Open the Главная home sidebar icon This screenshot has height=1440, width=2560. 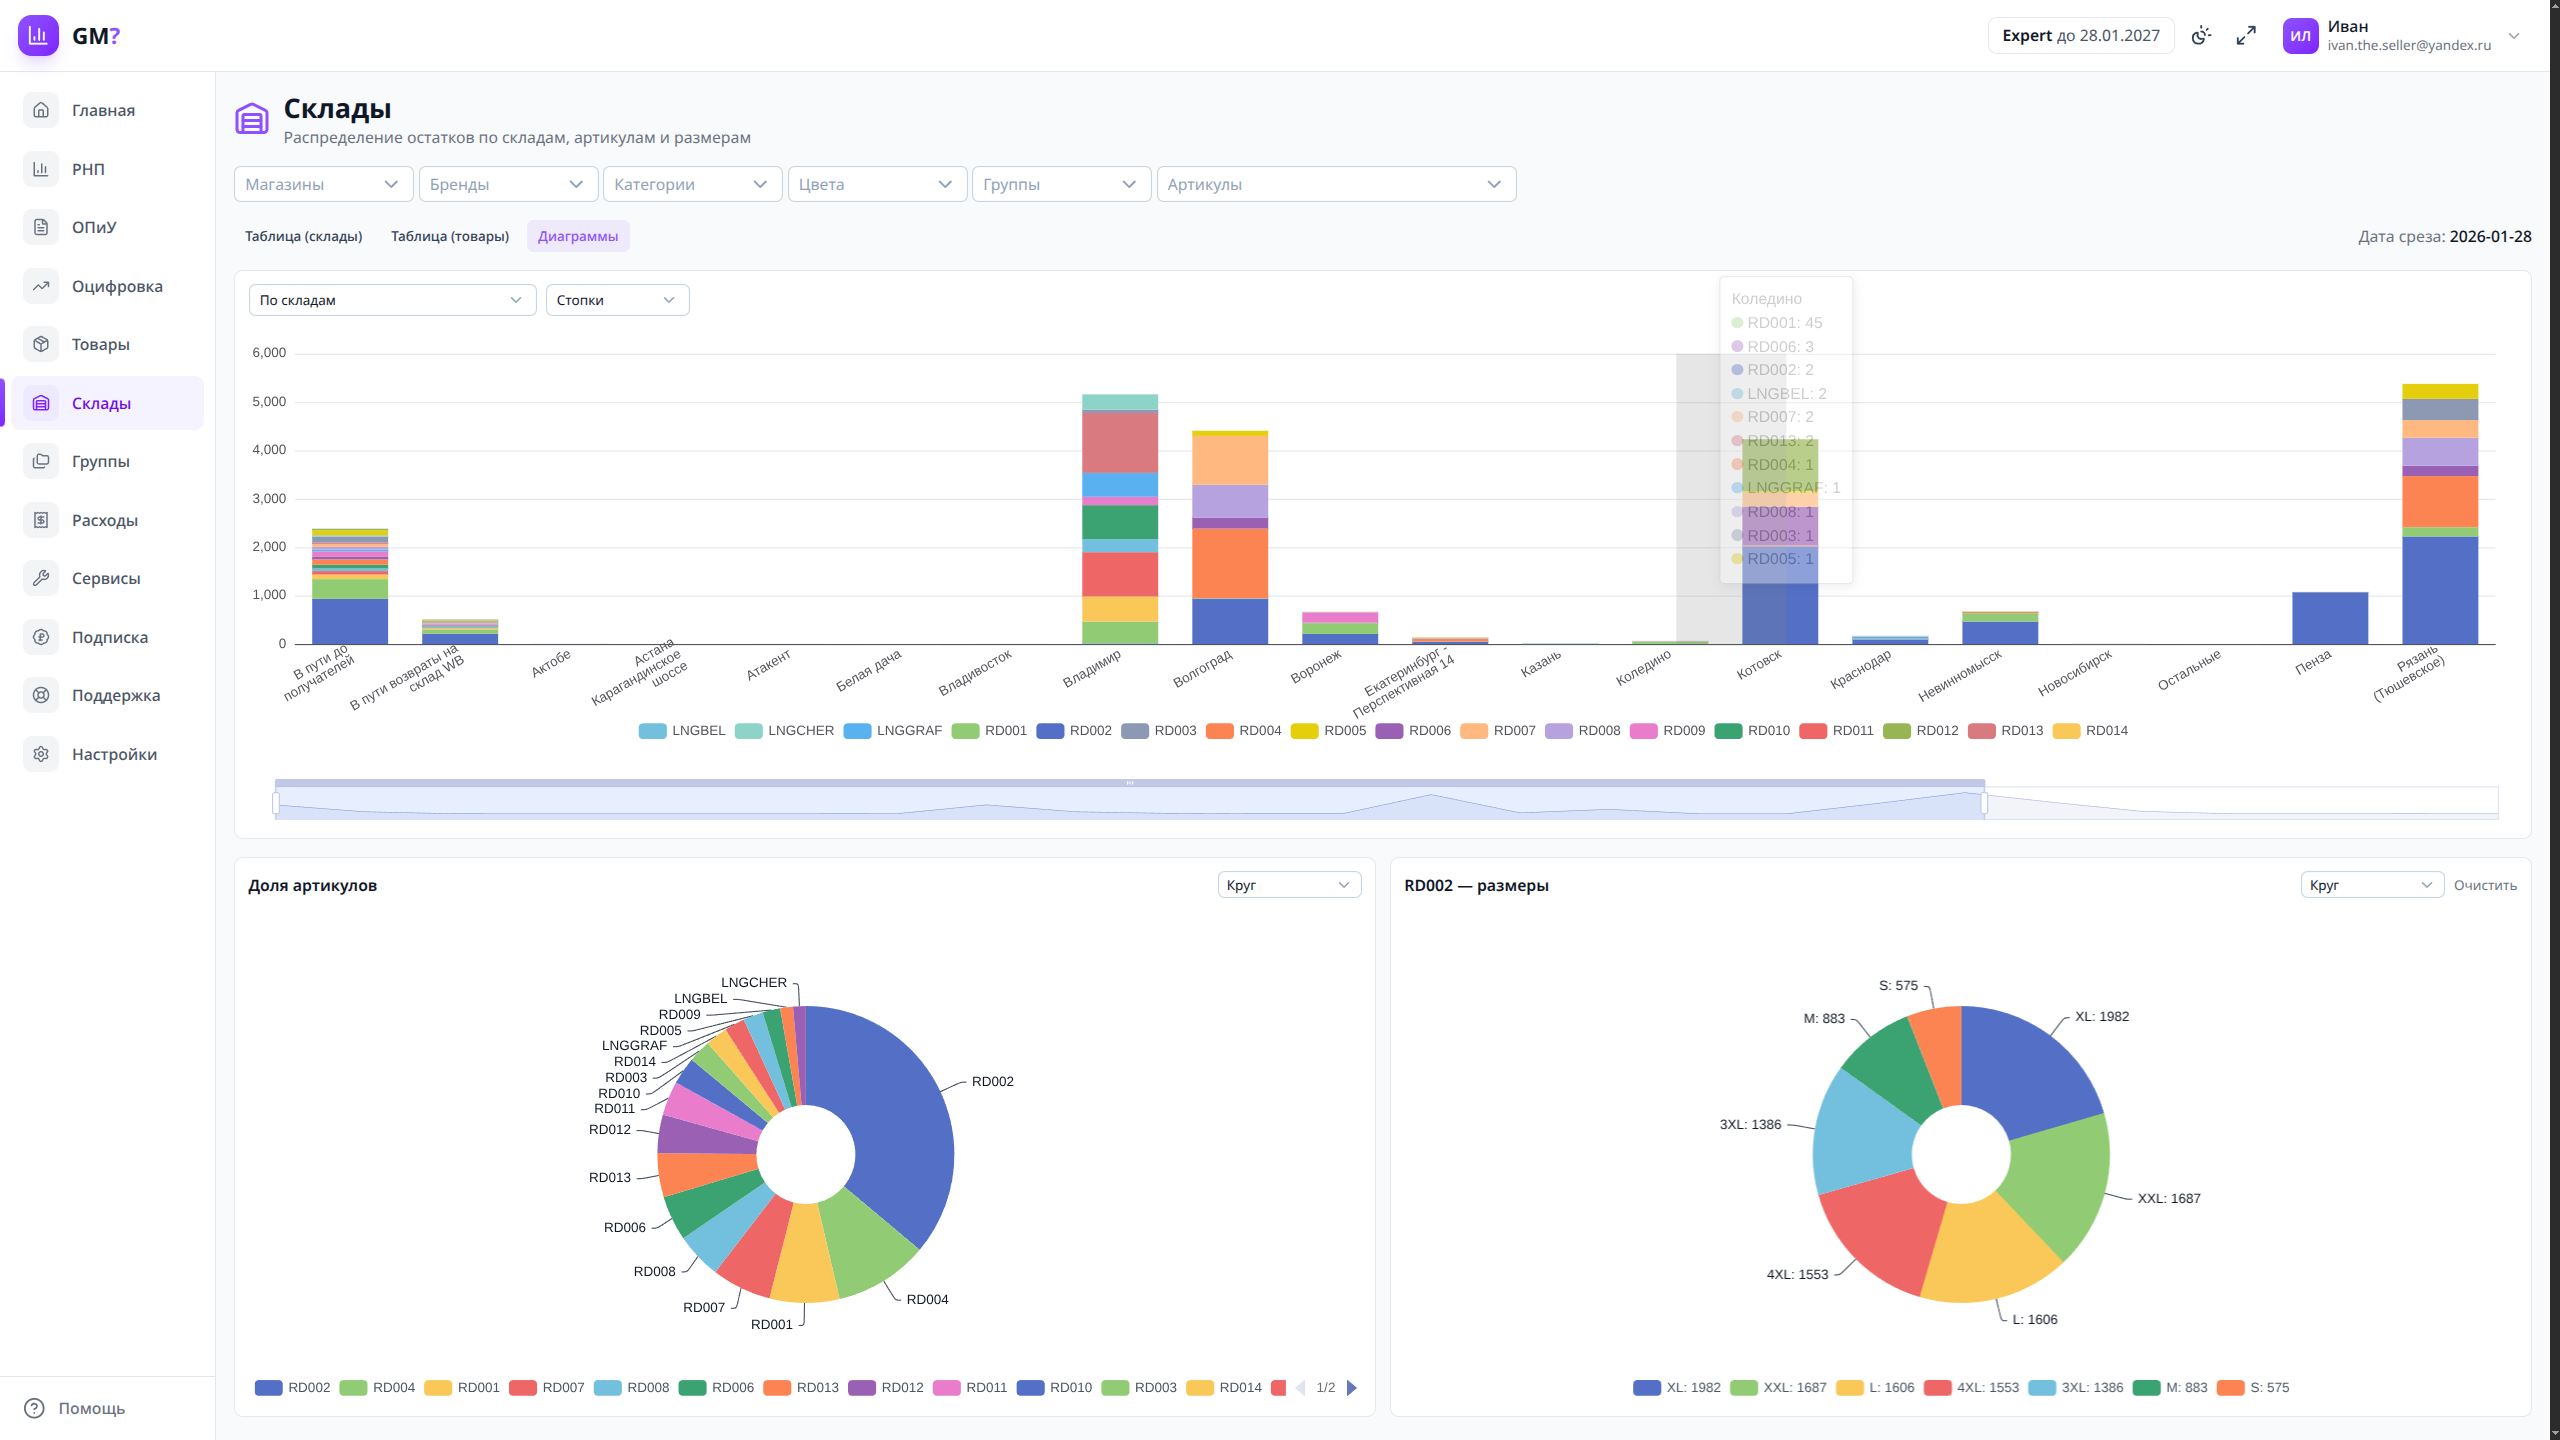[x=41, y=110]
